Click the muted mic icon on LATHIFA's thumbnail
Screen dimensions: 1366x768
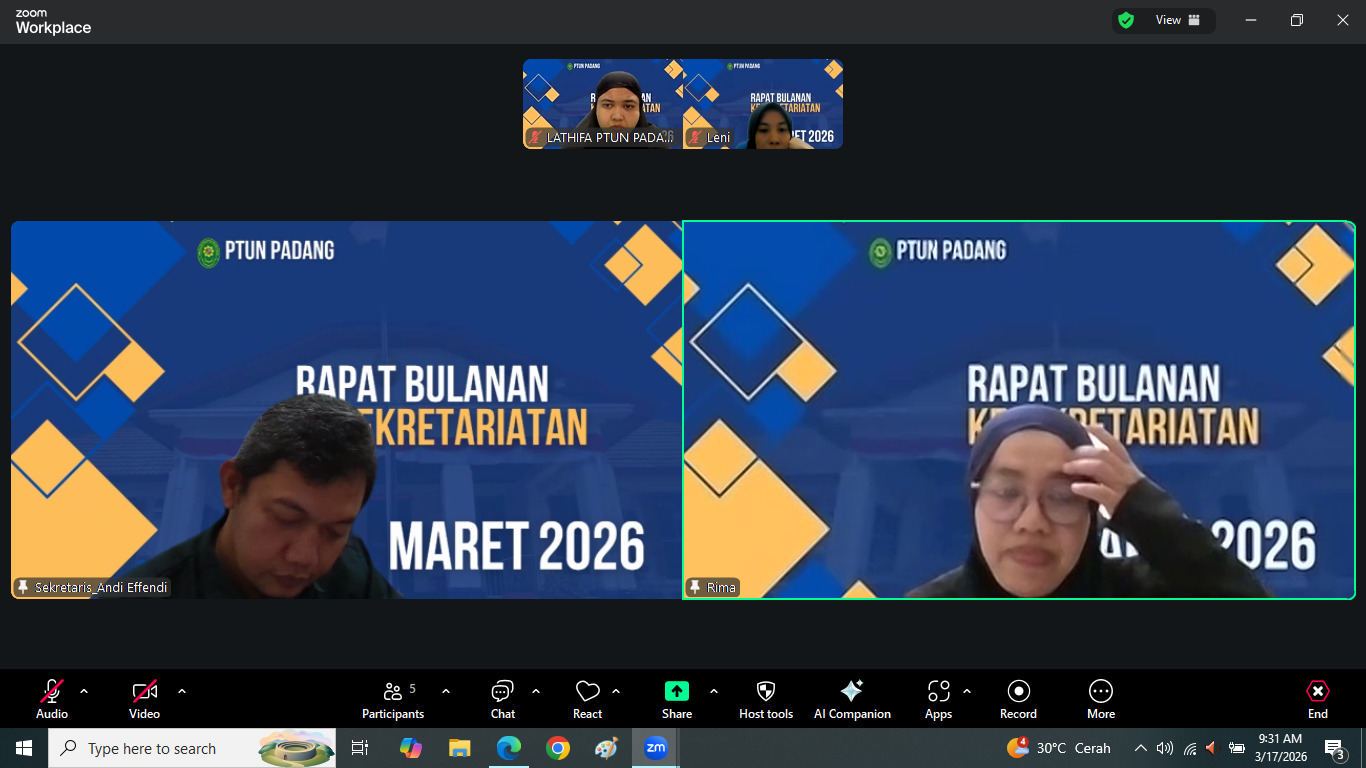click(x=535, y=138)
